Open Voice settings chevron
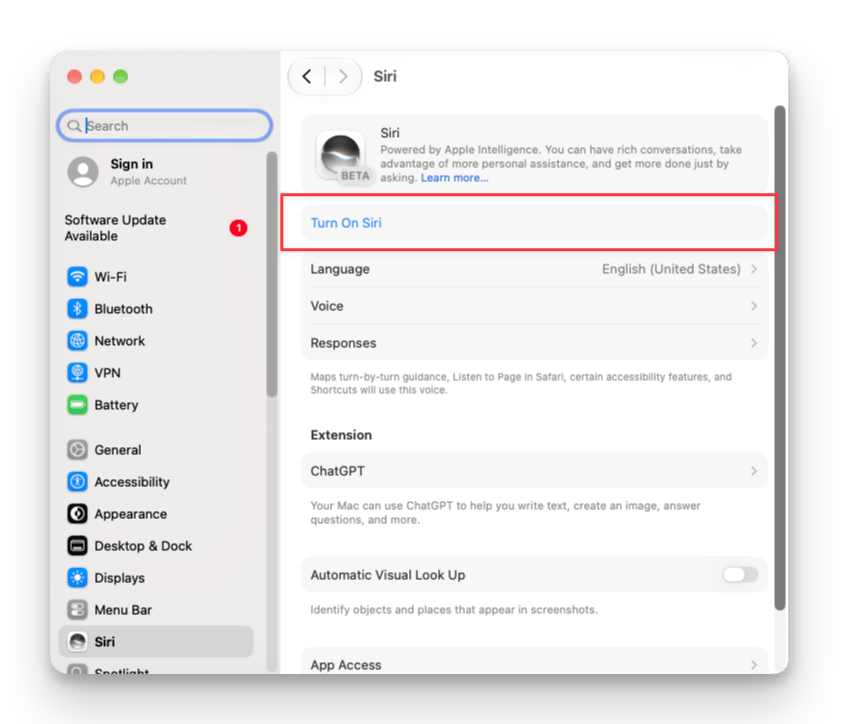This screenshot has height=724, width=841. pos(754,306)
